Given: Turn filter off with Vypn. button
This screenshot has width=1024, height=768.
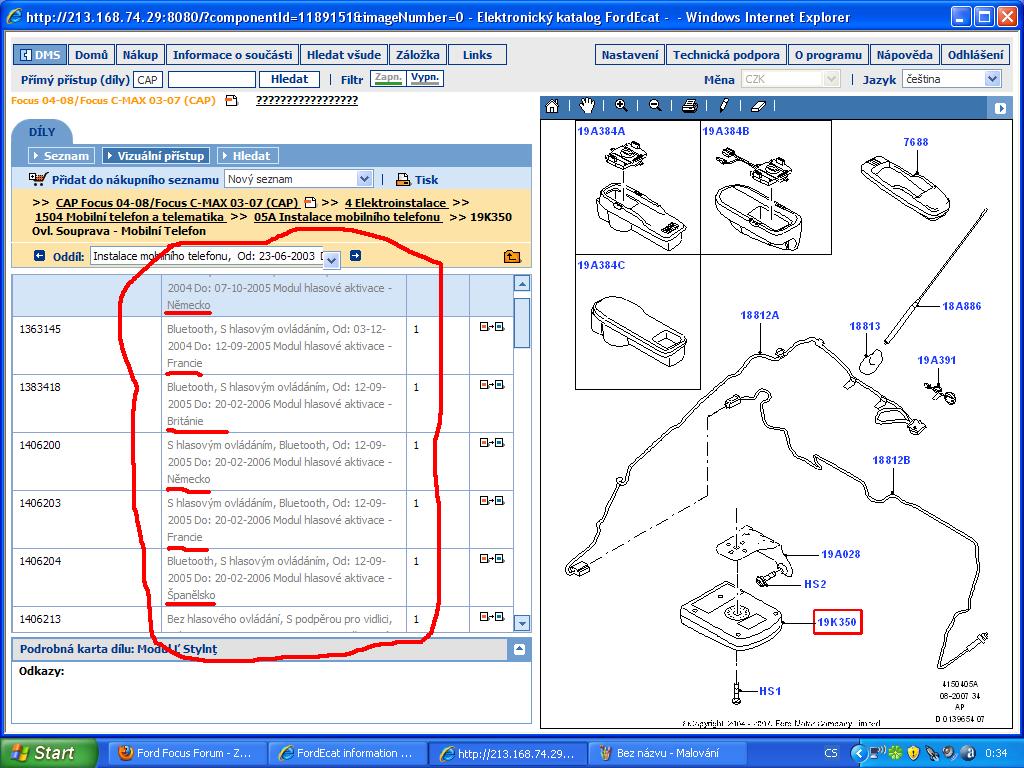Looking at the screenshot, I should (426, 78).
